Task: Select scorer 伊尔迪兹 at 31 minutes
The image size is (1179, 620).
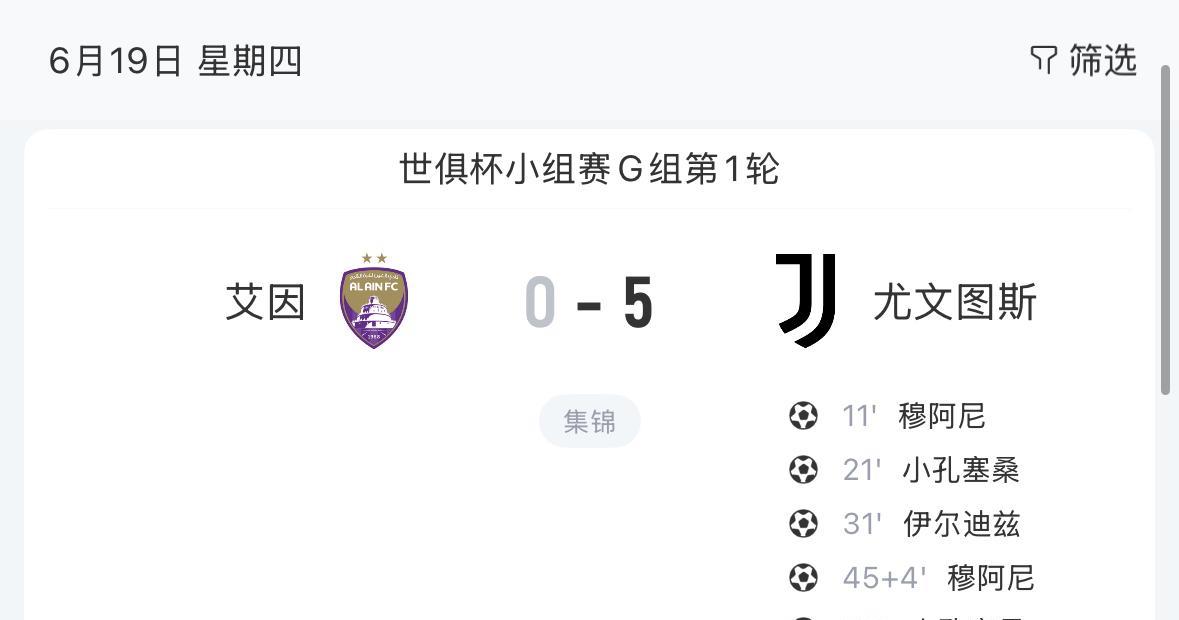Action: [962, 524]
